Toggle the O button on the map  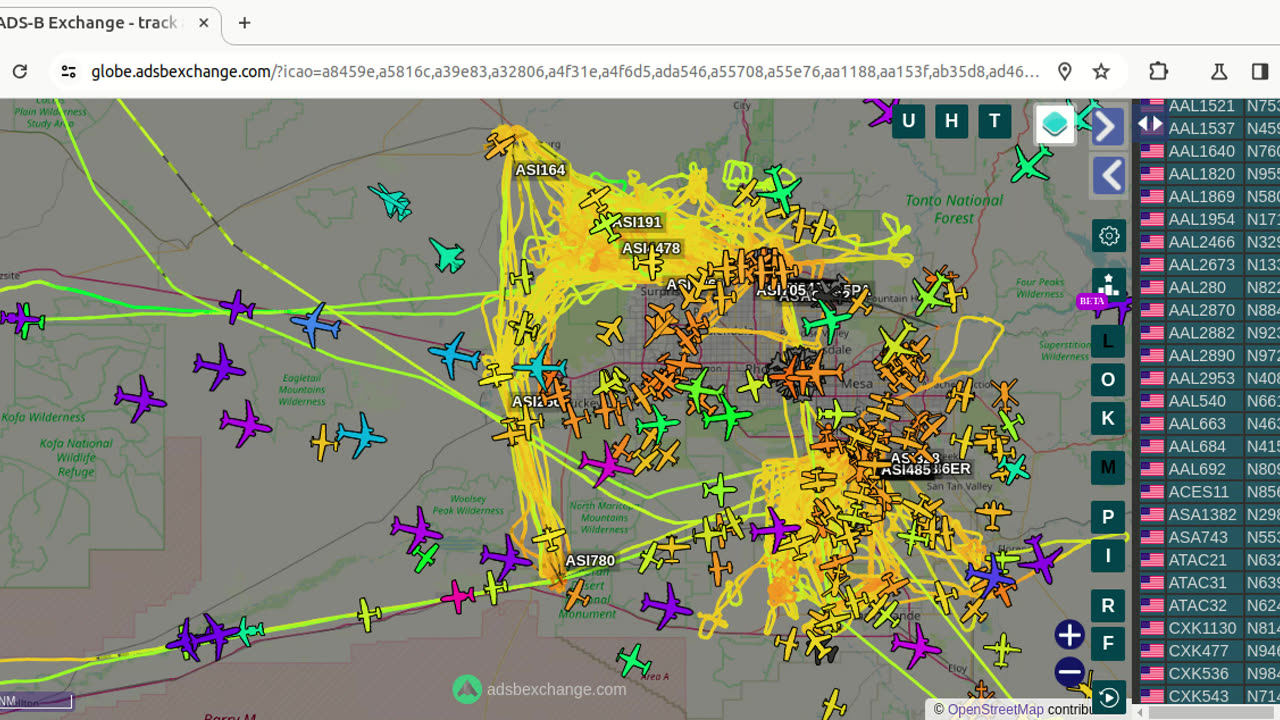click(x=1107, y=380)
